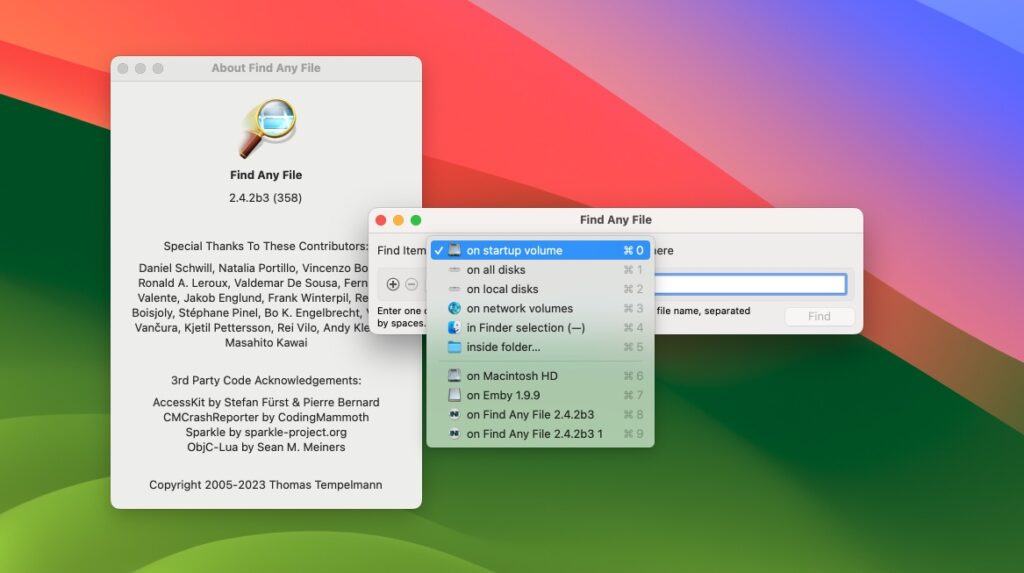Focus the search text input field
The width and height of the screenshot is (1024, 573).
[x=750, y=284]
